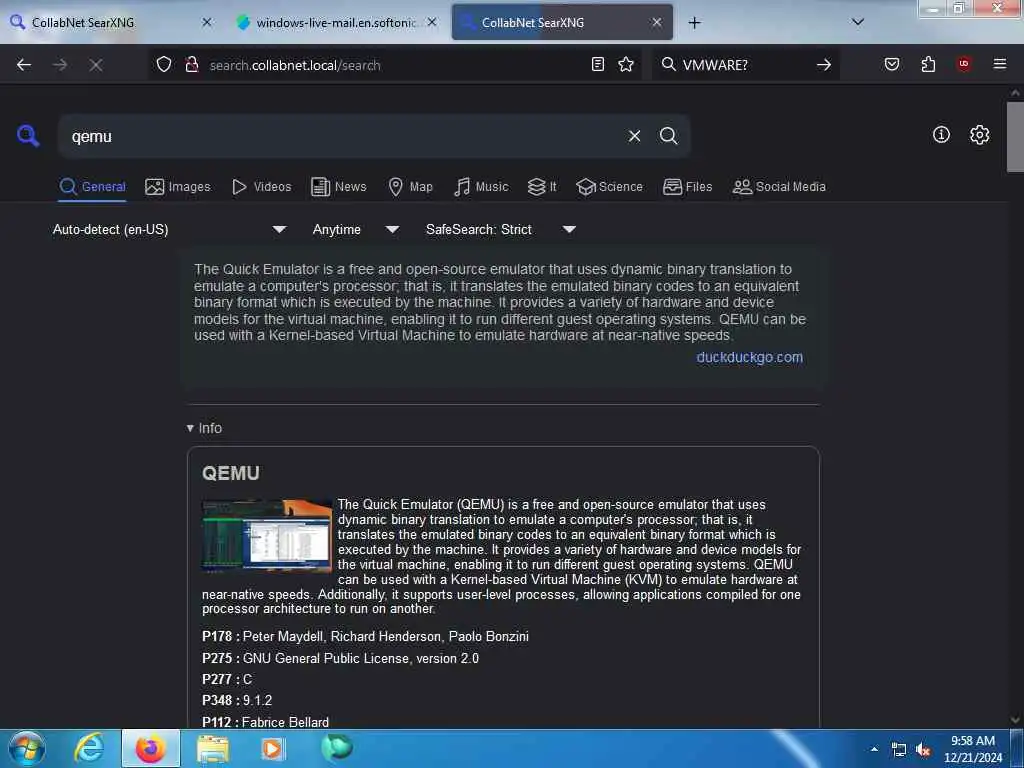
Task: Open tracking protection shield icon
Action: 164,64
